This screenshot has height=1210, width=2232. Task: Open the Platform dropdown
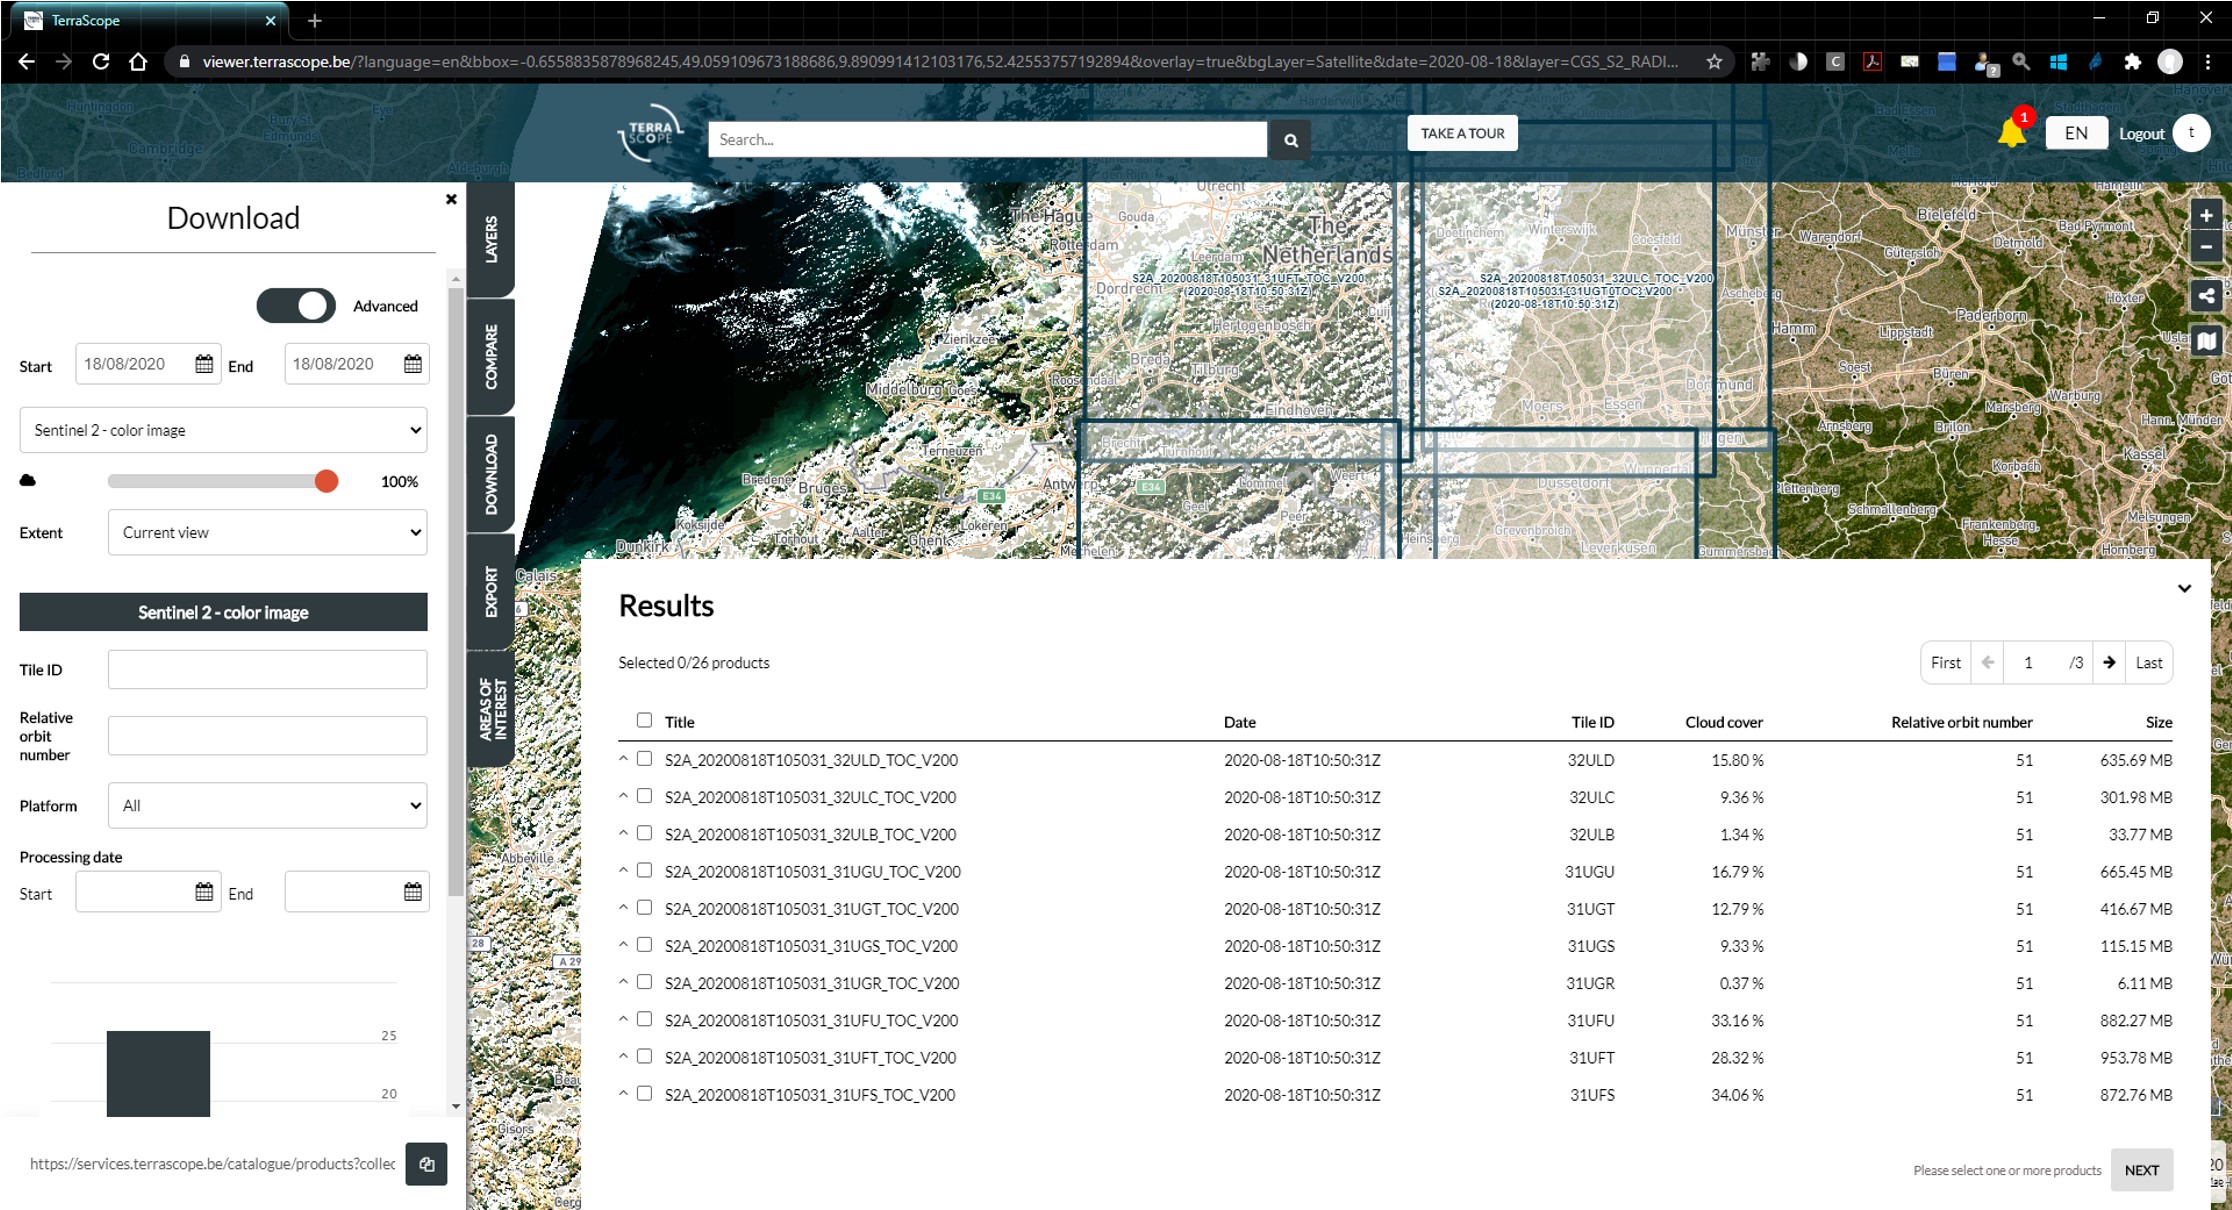pos(266,805)
